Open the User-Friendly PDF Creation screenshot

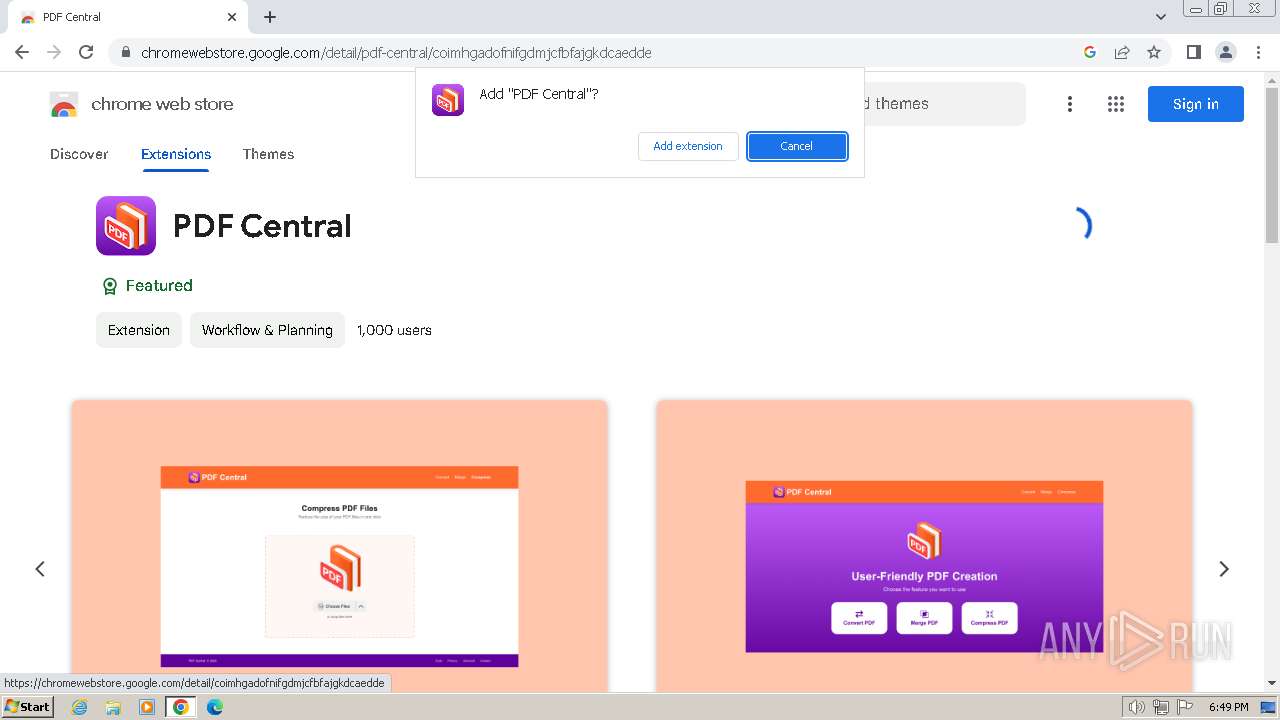click(924, 546)
